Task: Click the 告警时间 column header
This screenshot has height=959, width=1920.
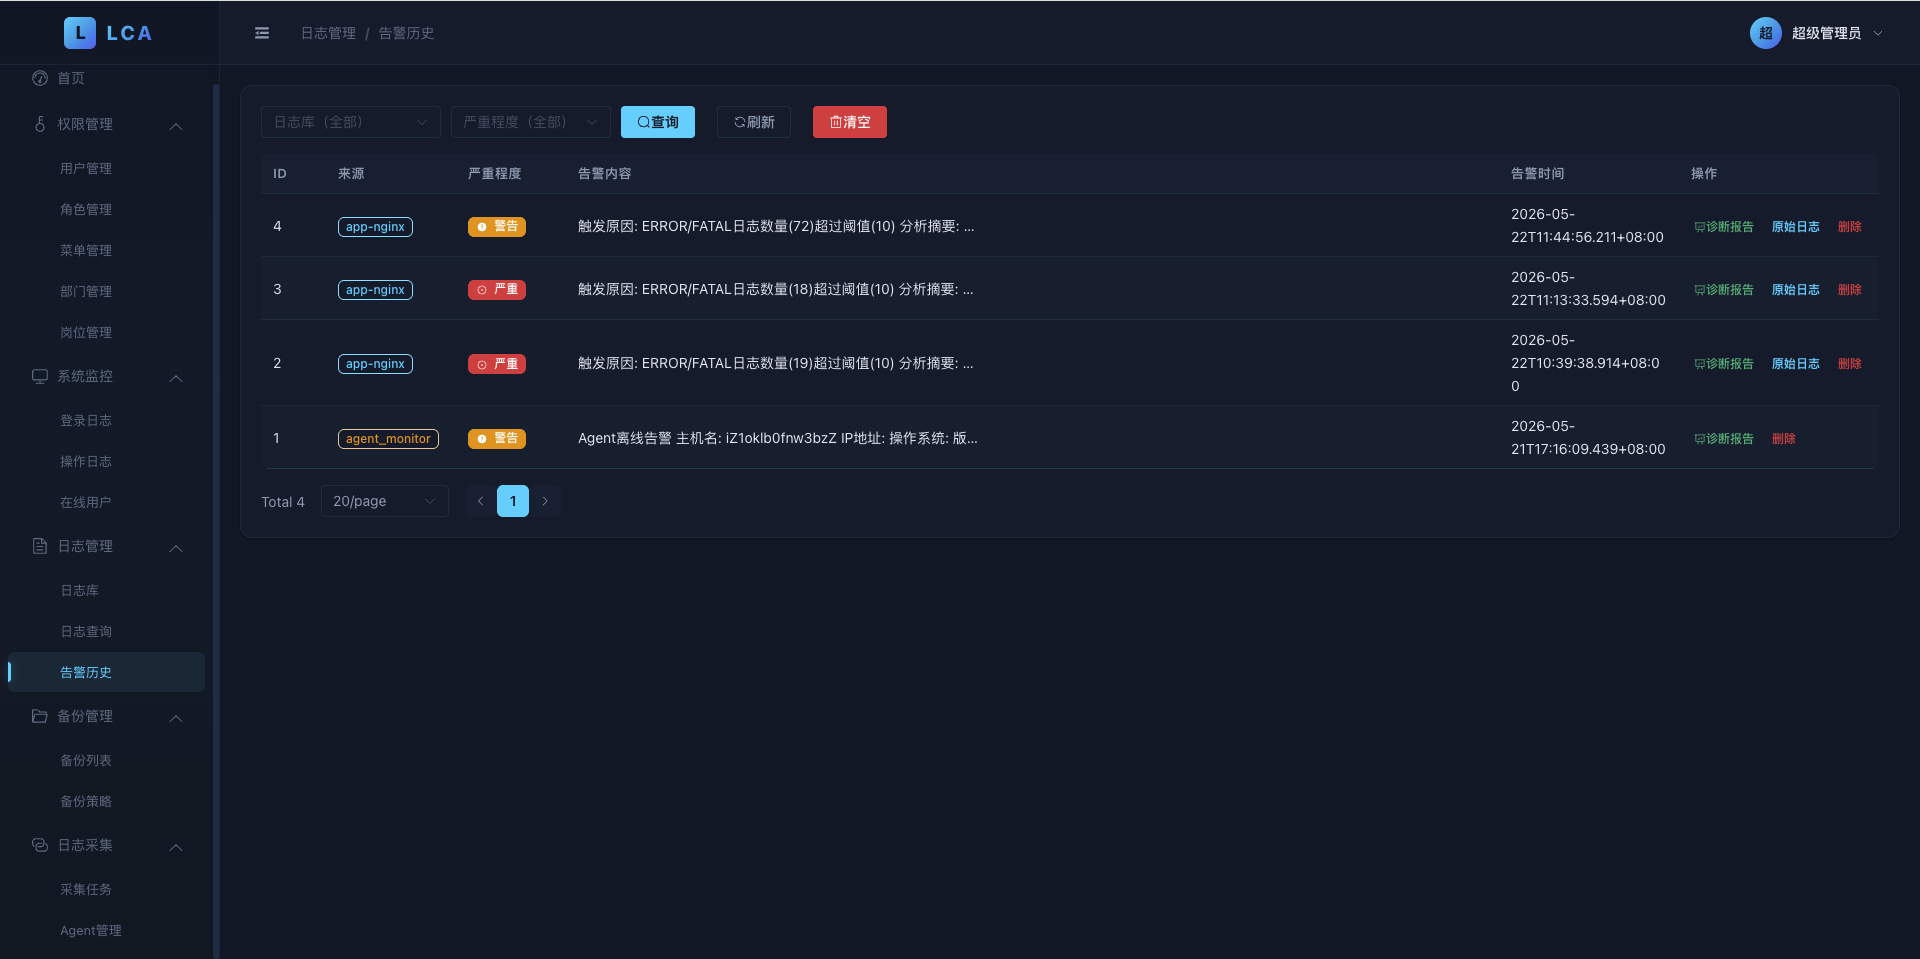Action: [1537, 173]
